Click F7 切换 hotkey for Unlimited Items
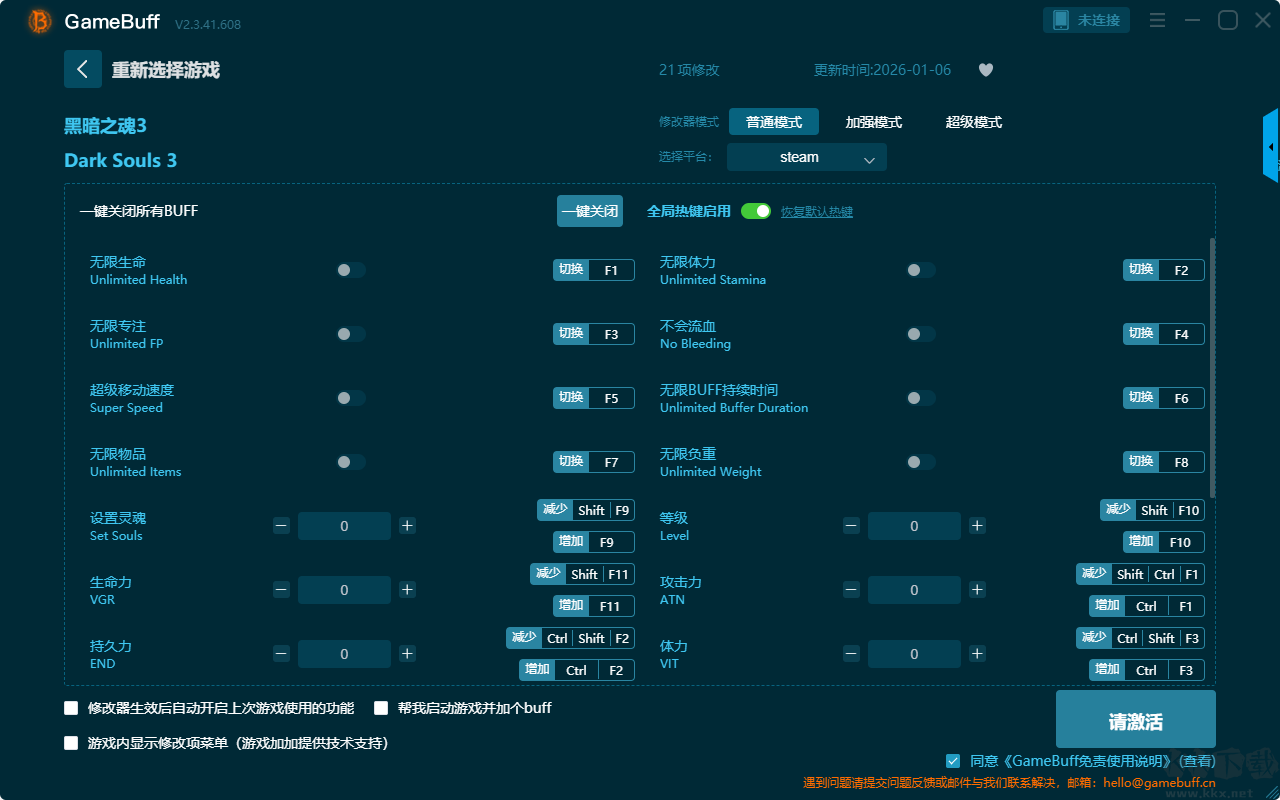1280x800 pixels. tap(594, 462)
